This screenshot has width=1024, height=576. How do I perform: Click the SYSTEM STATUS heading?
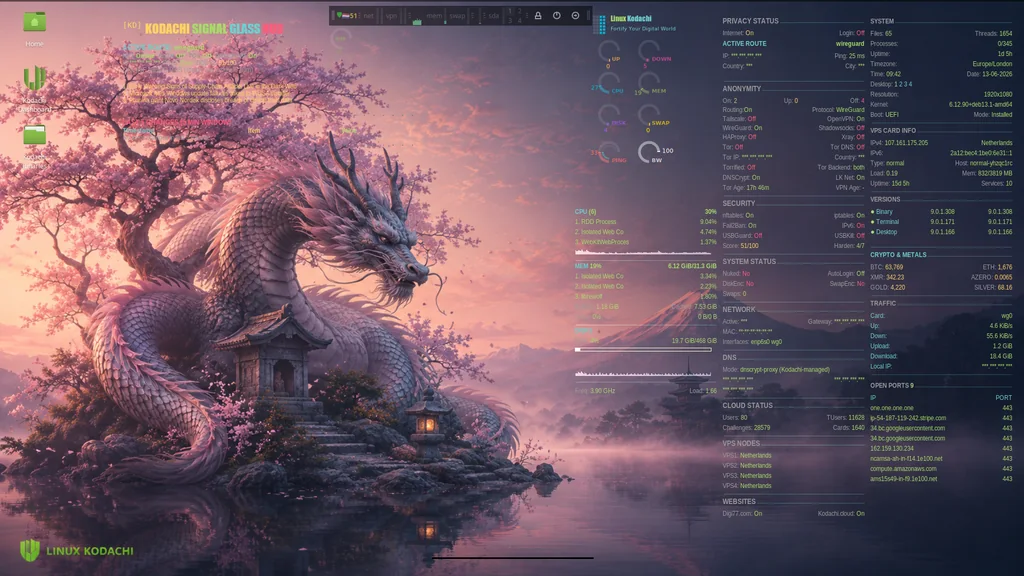pyautogui.click(x=749, y=261)
